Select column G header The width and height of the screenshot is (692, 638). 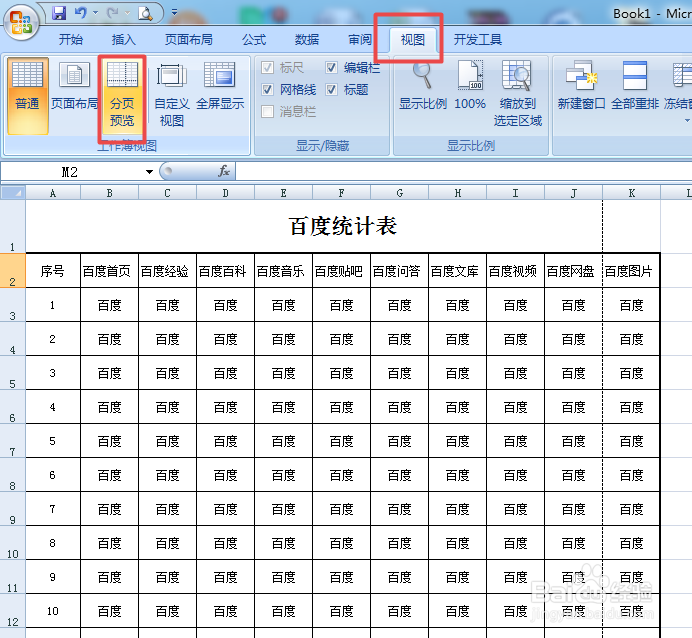[x=399, y=193]
